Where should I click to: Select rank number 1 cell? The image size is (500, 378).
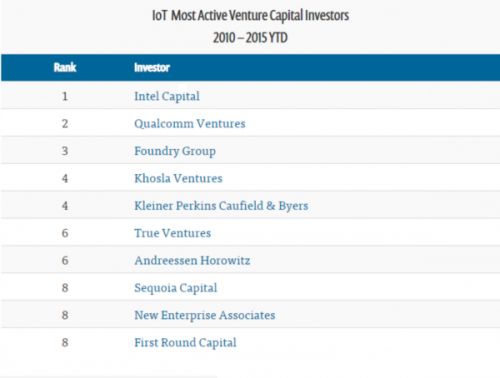pyautogui.click(x=65, y=96)
